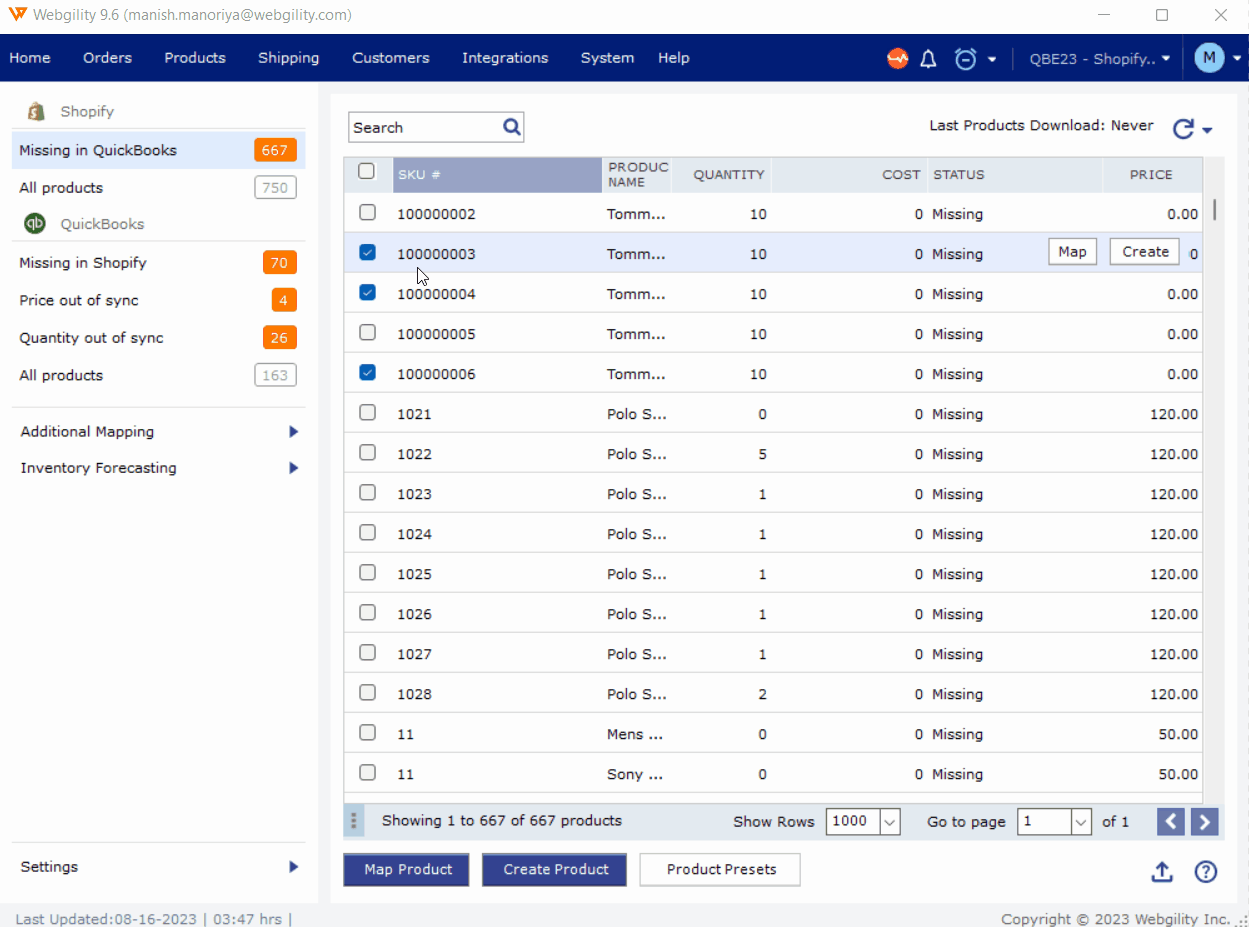Uncheck the box for SKU 100000006
Image resolution: width=1249 pixels, height=927 pixels.
pos(367,373)
